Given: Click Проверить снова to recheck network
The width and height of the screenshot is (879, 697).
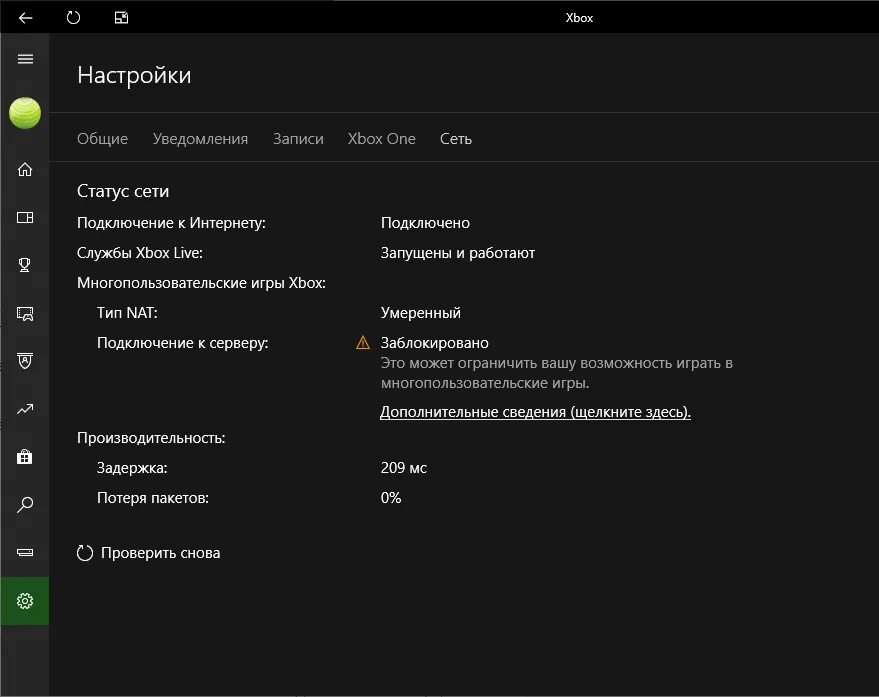Looking at the screenshot, I should click(149, 553).
